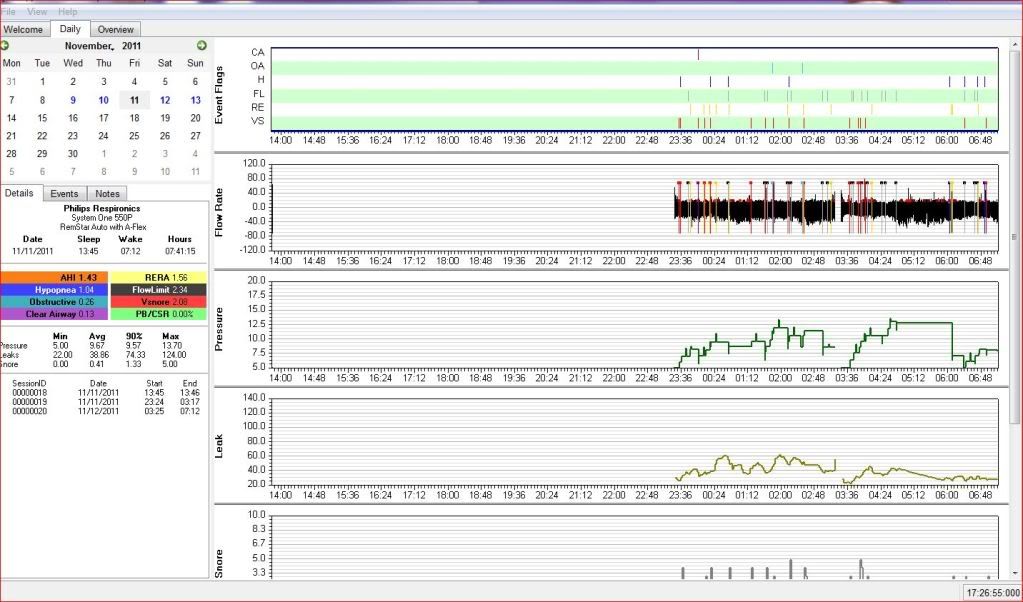Viewport: 1023px width, 602px height.
Task: Go to previous month in calendar
Action: [5, 46]
